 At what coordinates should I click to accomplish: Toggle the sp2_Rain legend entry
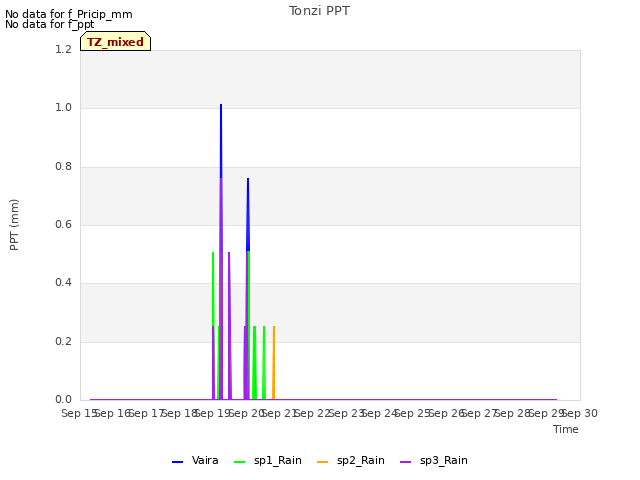tap(351, 461)
